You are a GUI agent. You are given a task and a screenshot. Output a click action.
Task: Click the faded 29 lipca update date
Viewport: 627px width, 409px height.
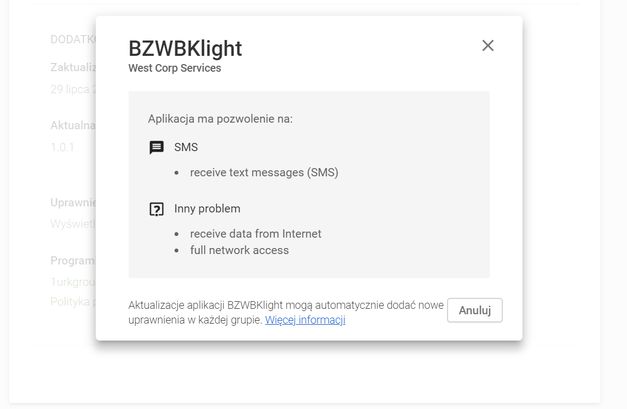73,89
